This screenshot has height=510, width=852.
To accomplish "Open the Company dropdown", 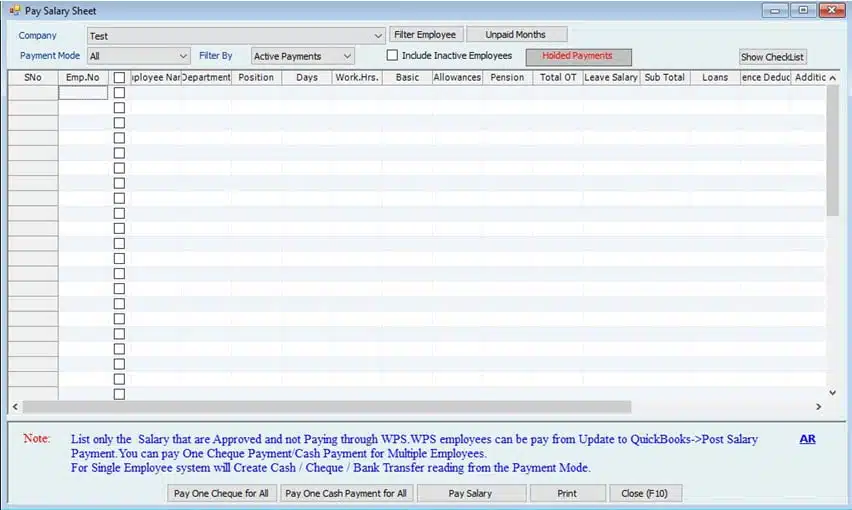I will tap(377, 36).
